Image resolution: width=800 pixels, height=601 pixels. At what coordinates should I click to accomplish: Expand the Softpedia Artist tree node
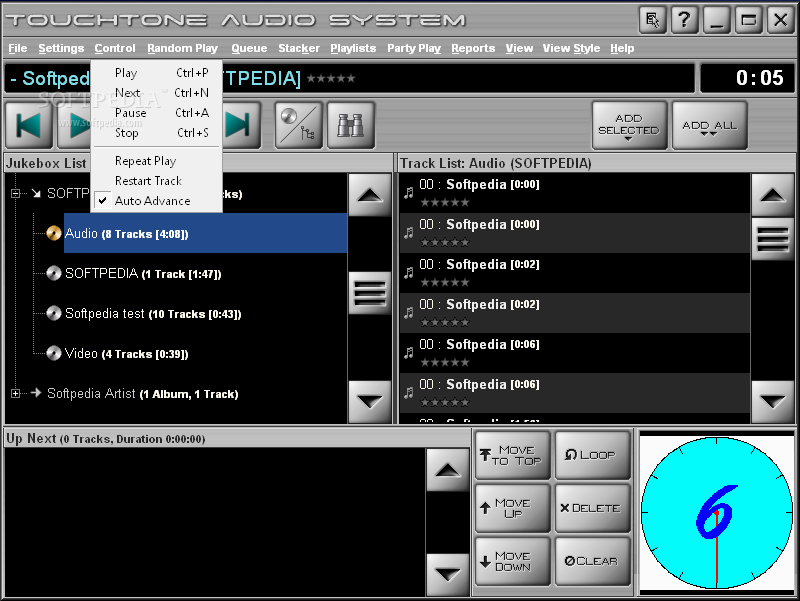click(x=15, y=393)
